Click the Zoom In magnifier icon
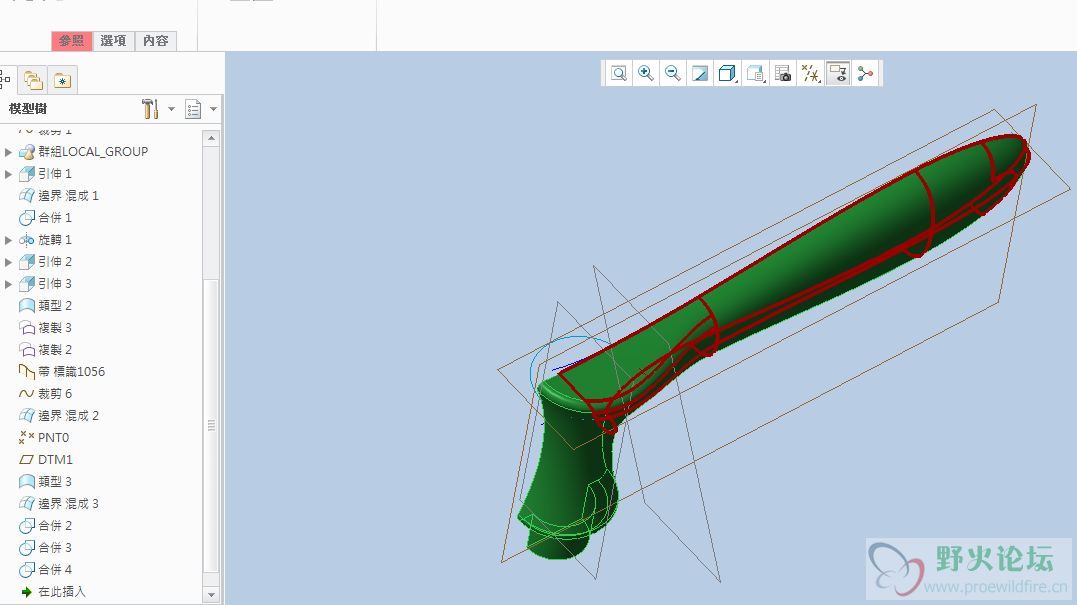 pos(646,73)
